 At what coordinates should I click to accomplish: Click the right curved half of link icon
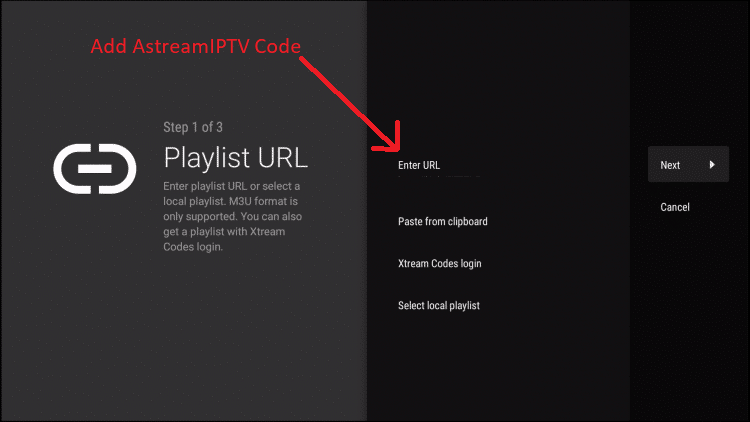118,169
